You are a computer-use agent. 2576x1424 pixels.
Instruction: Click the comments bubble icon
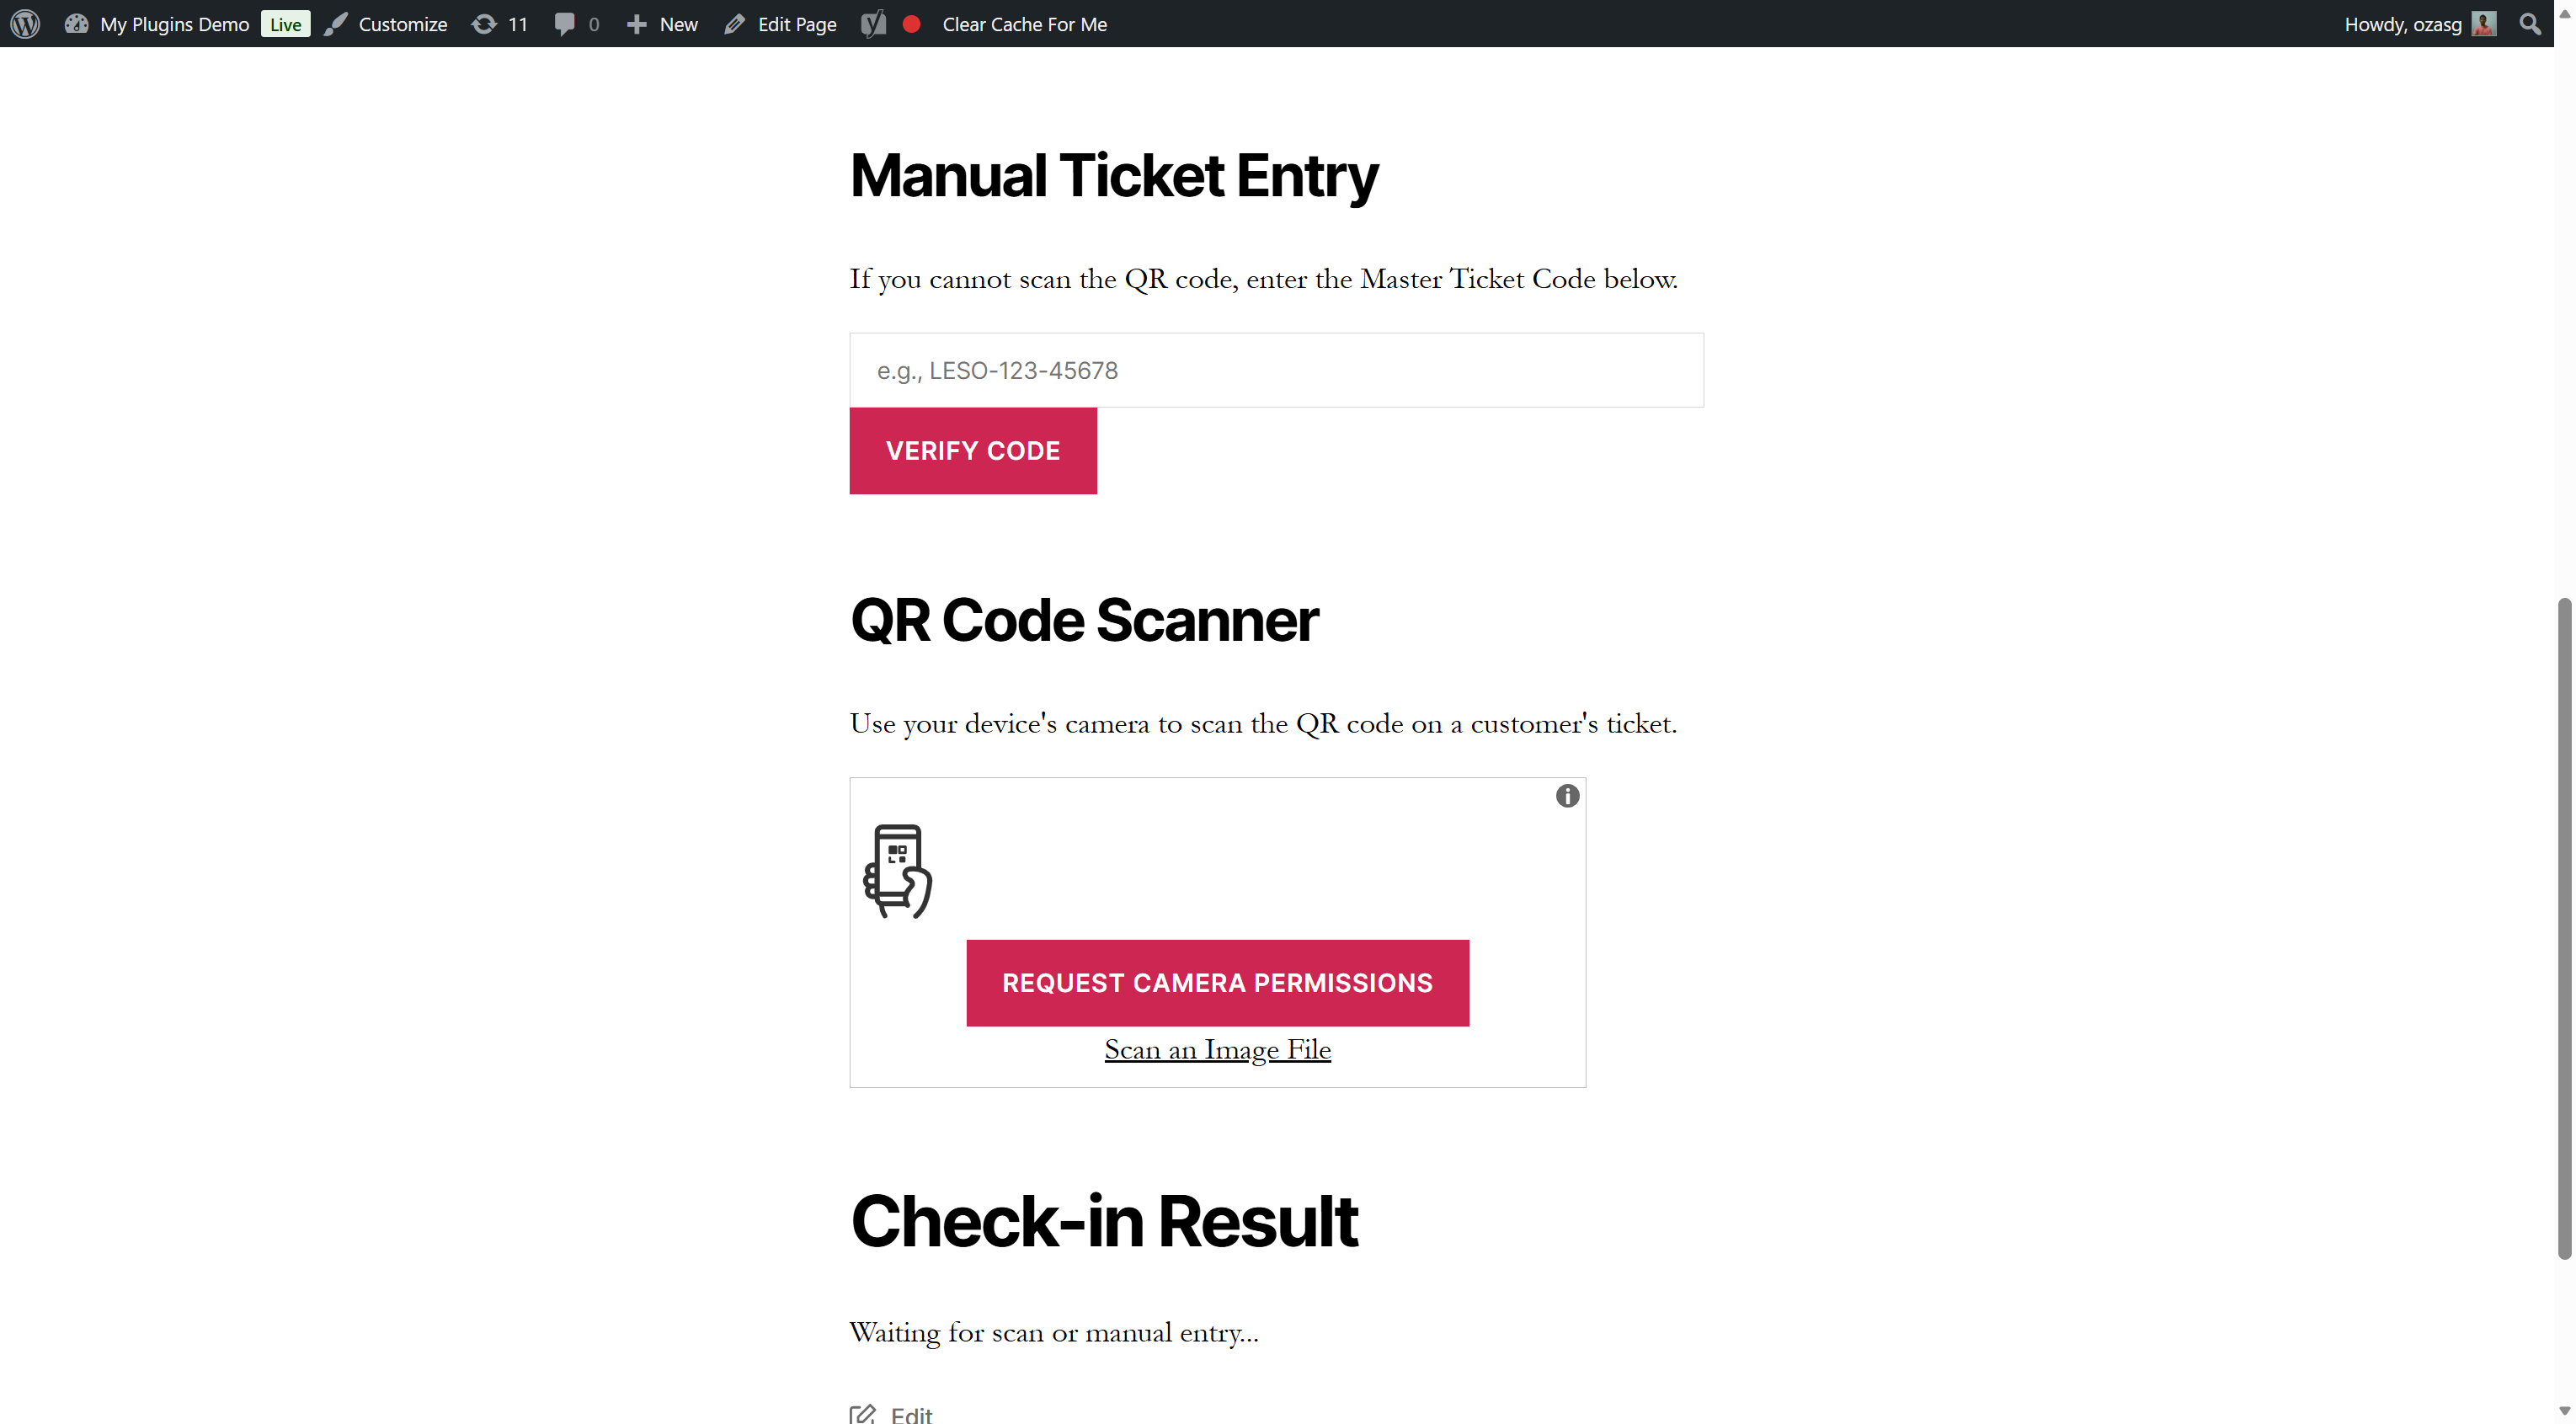pos(566,23)
